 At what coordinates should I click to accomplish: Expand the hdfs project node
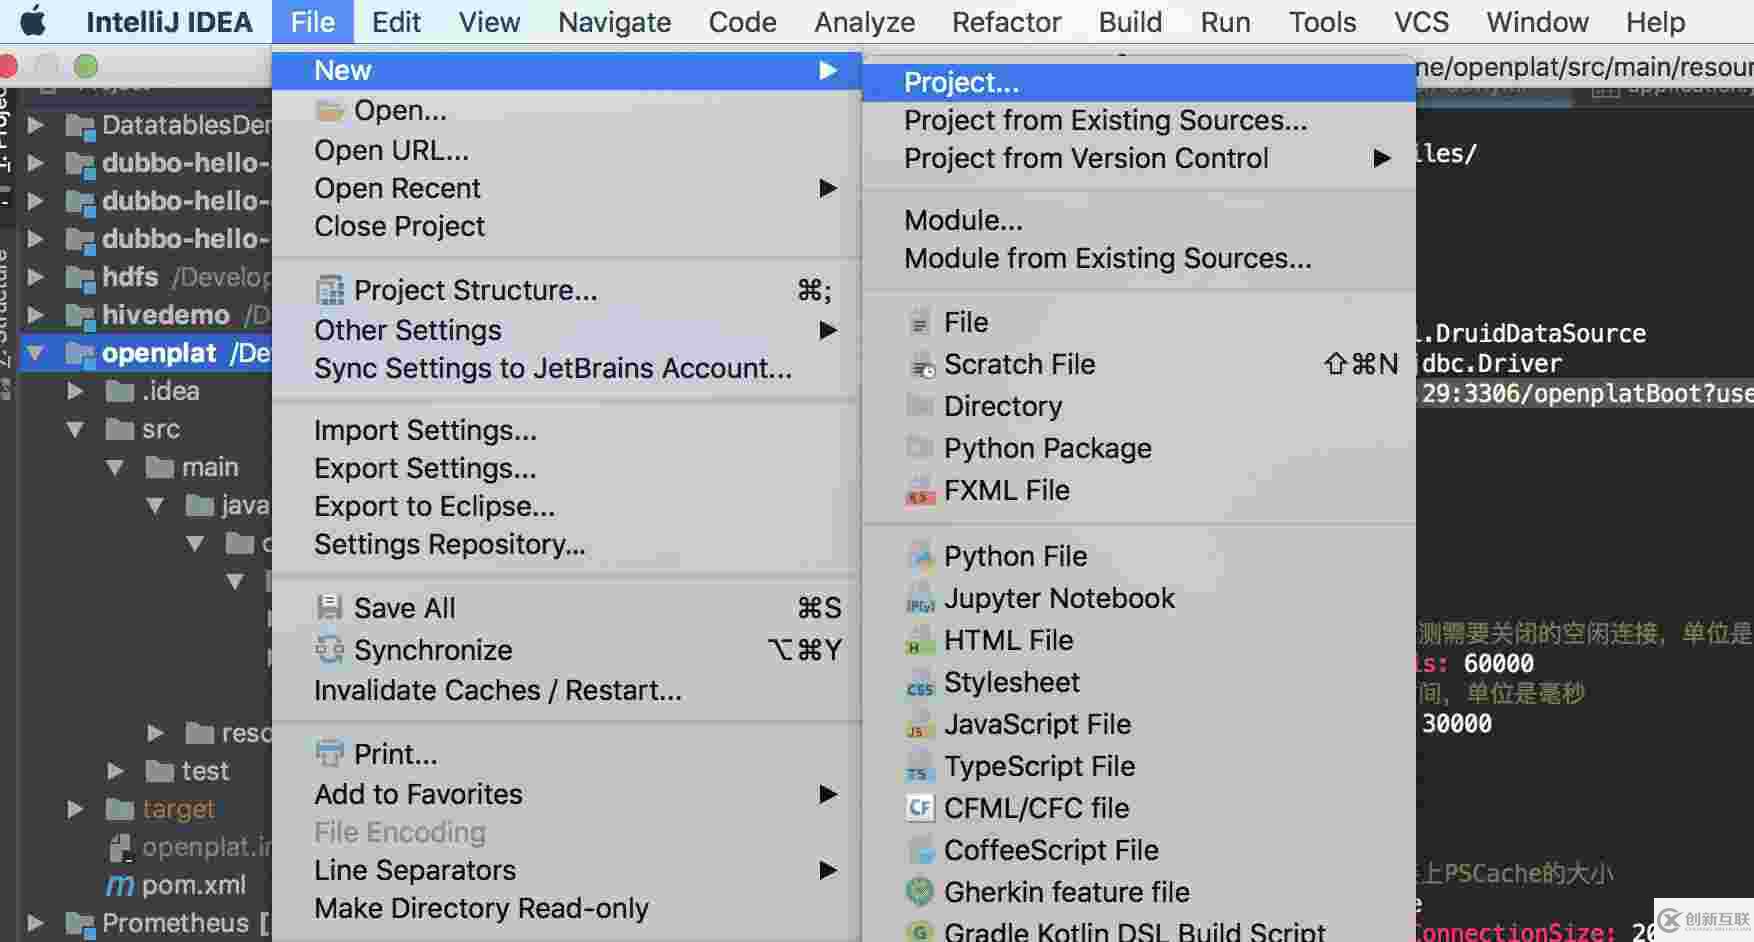coord(36,277)
